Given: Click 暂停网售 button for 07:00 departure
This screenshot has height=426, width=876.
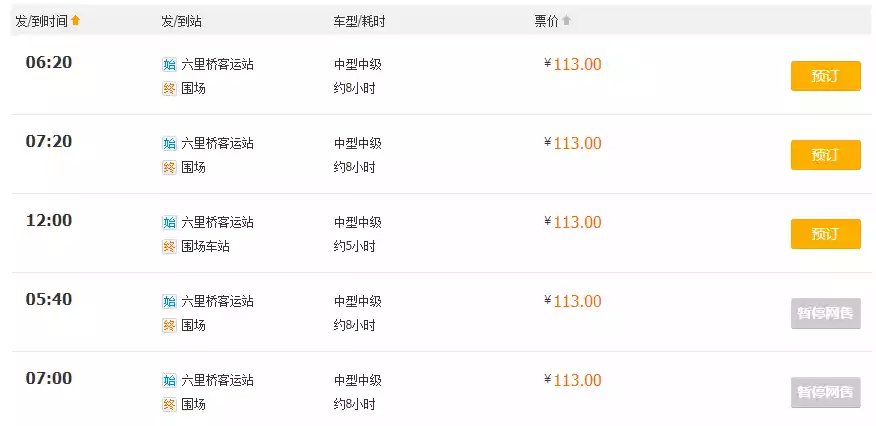Looking at the screenshot, I should [825, 392].
